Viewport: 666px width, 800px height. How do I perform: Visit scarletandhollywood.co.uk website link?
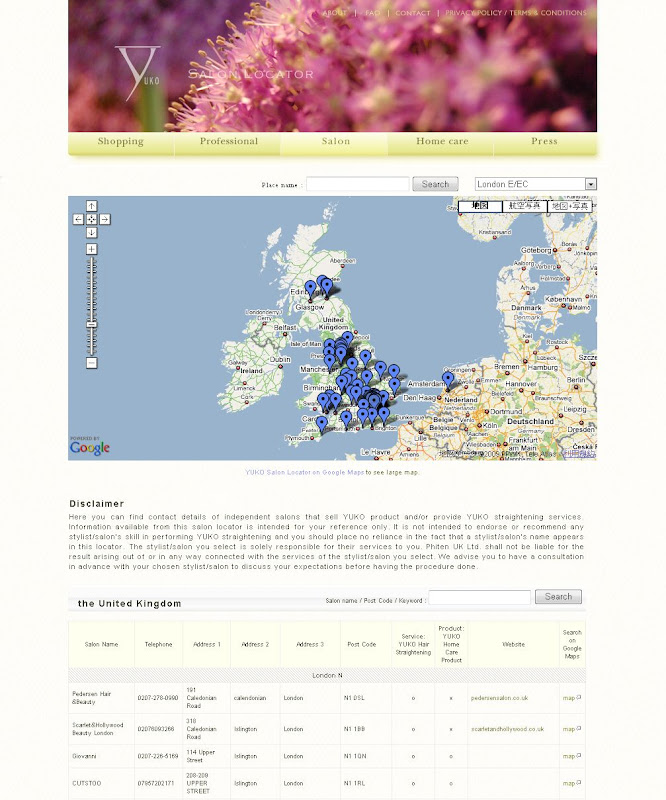point(507,729)
